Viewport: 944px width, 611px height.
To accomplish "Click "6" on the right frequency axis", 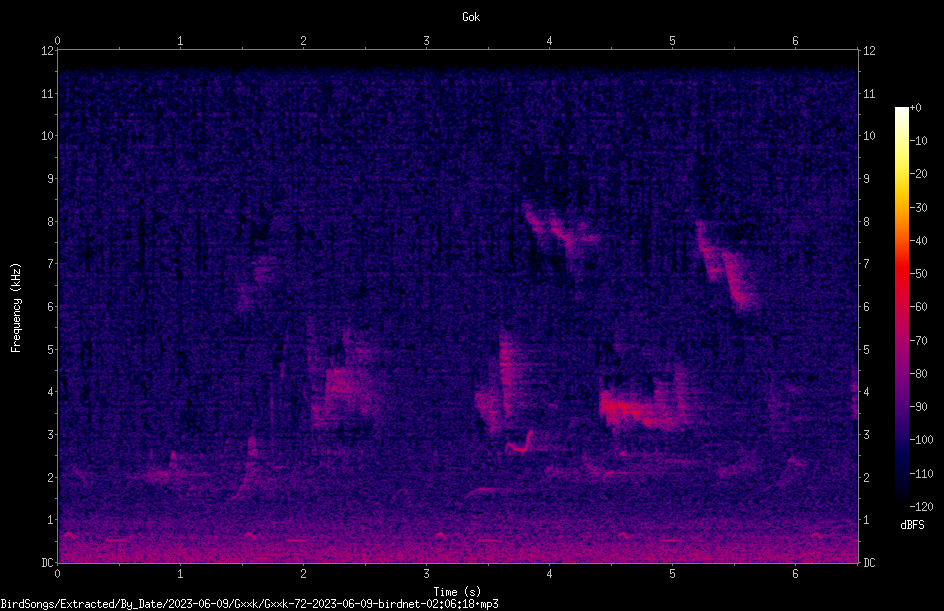I will (x=866, y=307).
